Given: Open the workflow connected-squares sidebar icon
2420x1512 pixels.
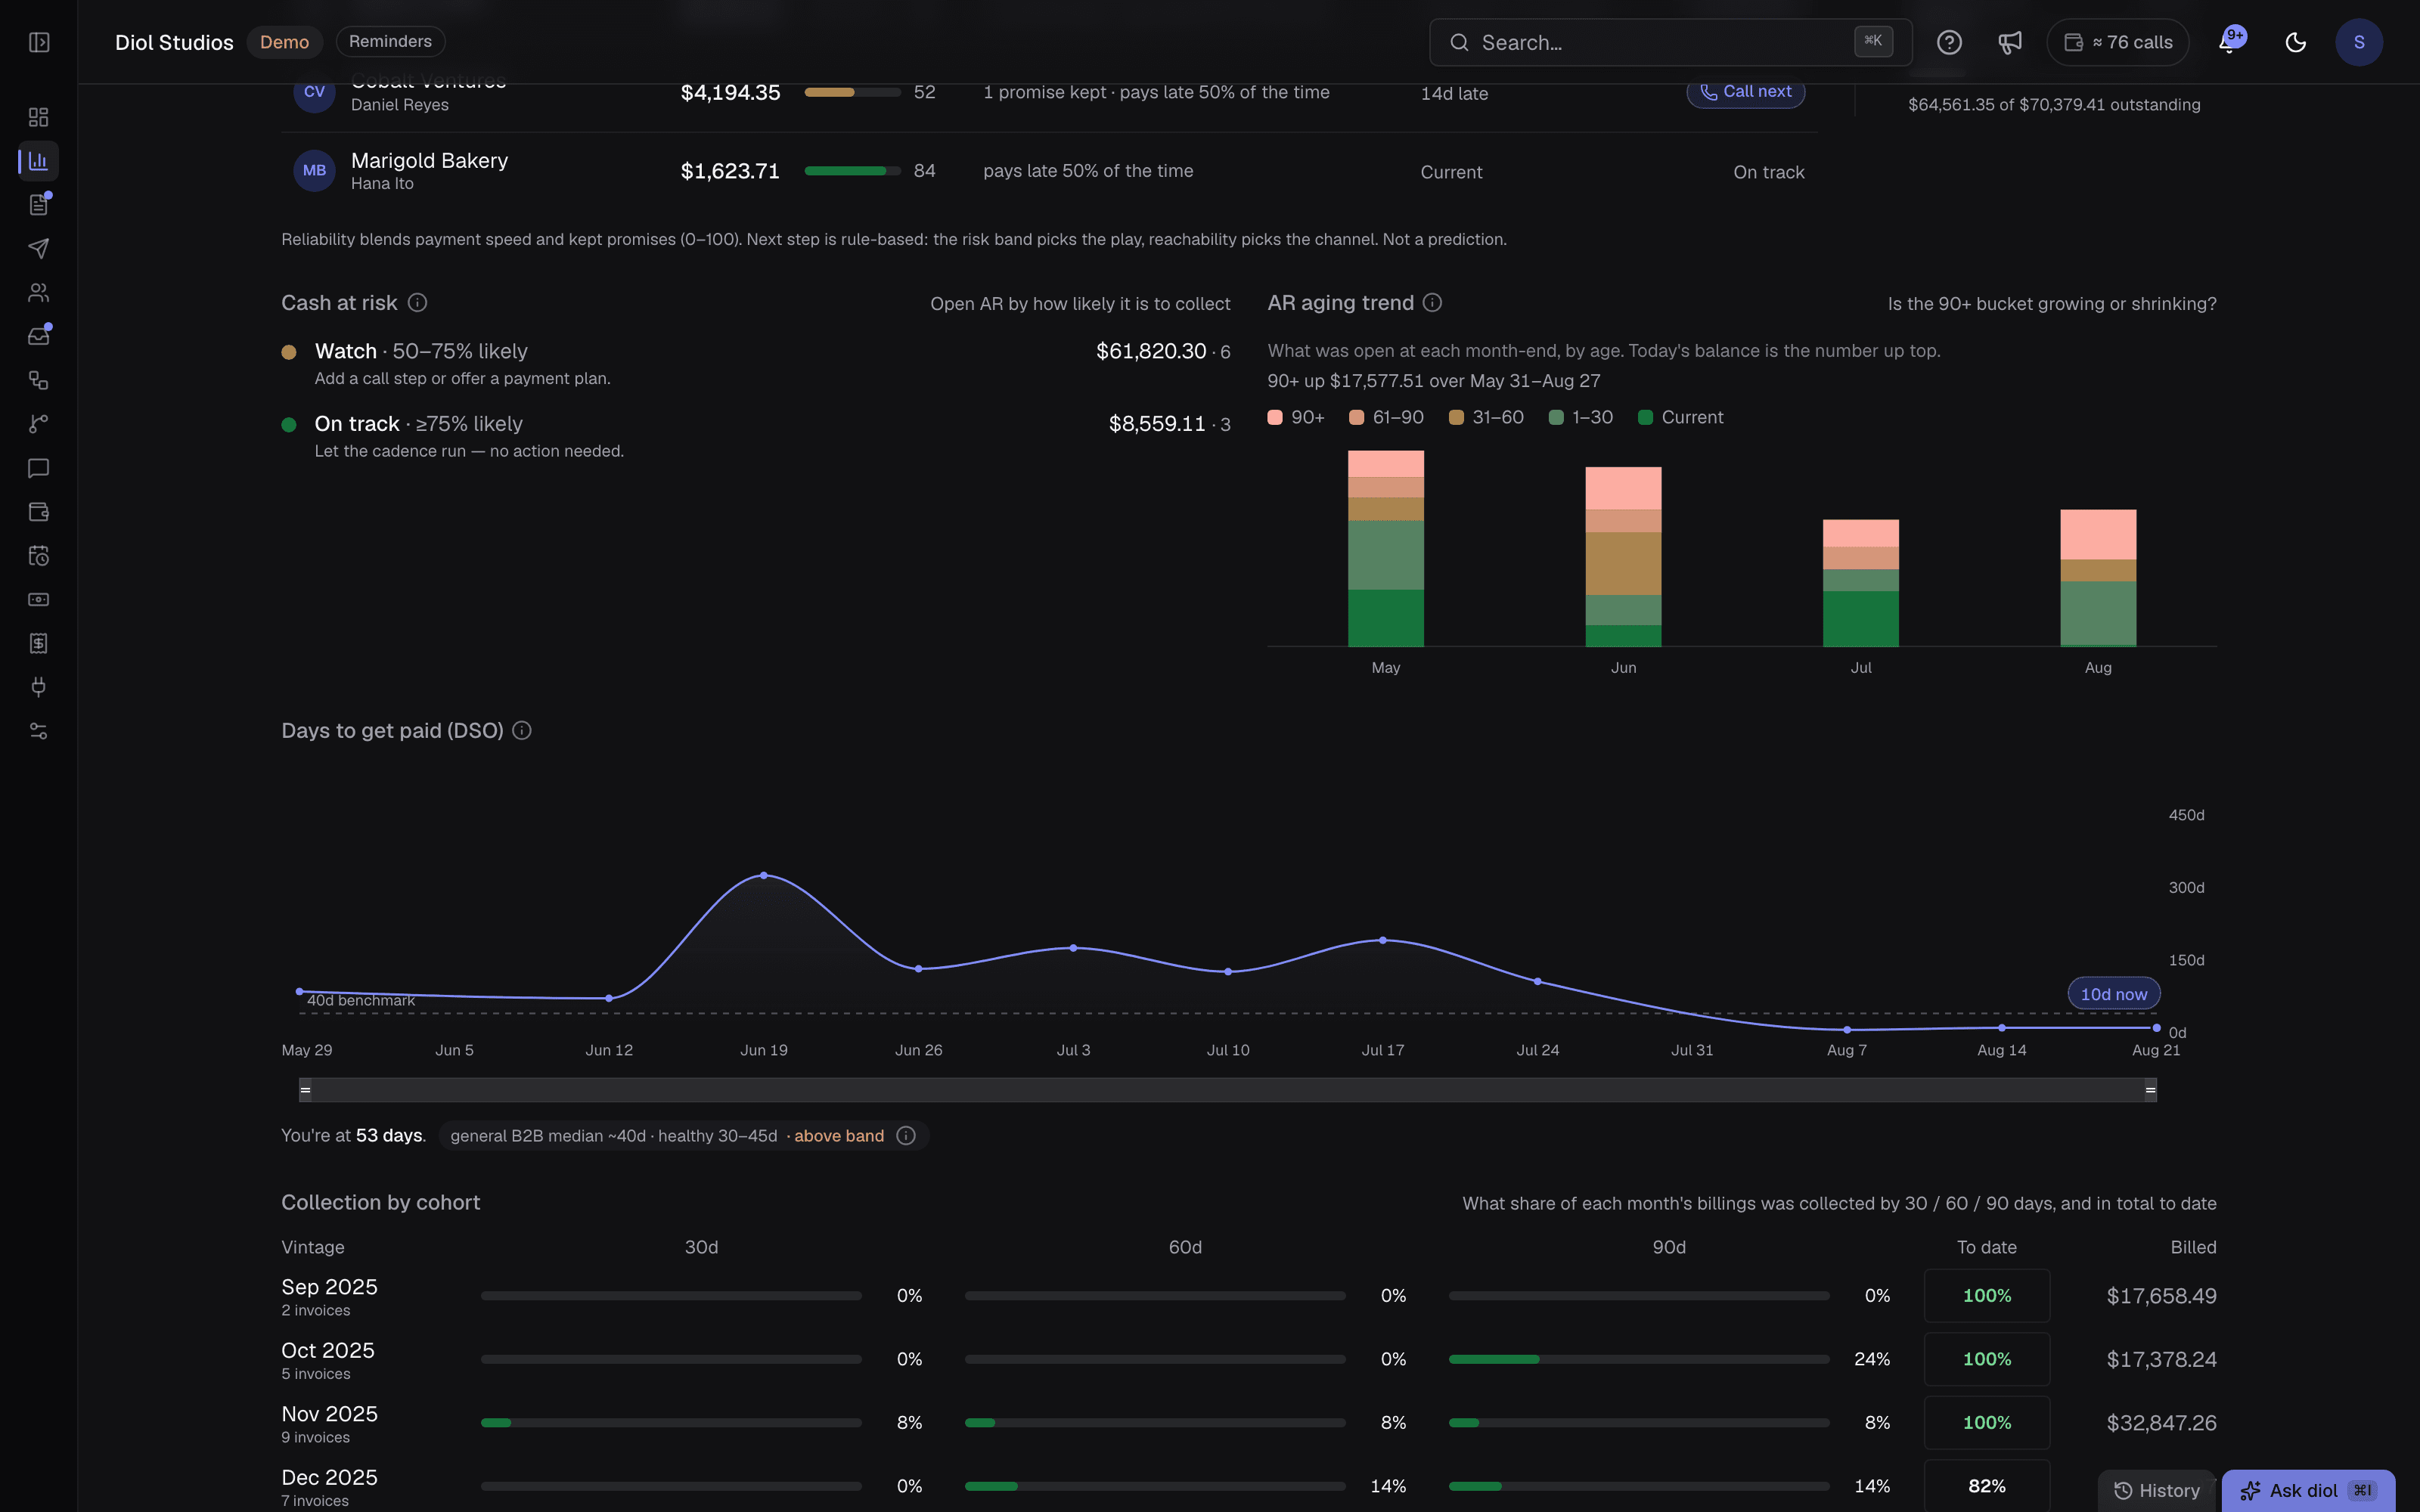Looking at the screenshot, I should (38, 380).
